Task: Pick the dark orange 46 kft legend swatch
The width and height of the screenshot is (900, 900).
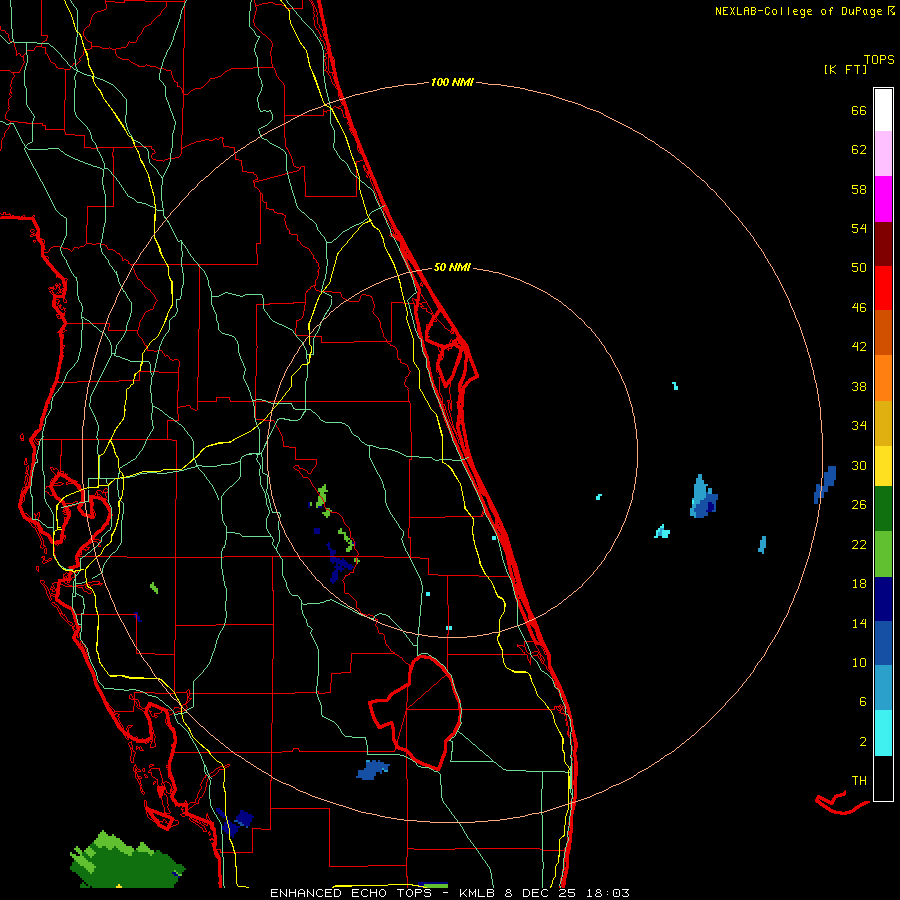Action: 883,332
